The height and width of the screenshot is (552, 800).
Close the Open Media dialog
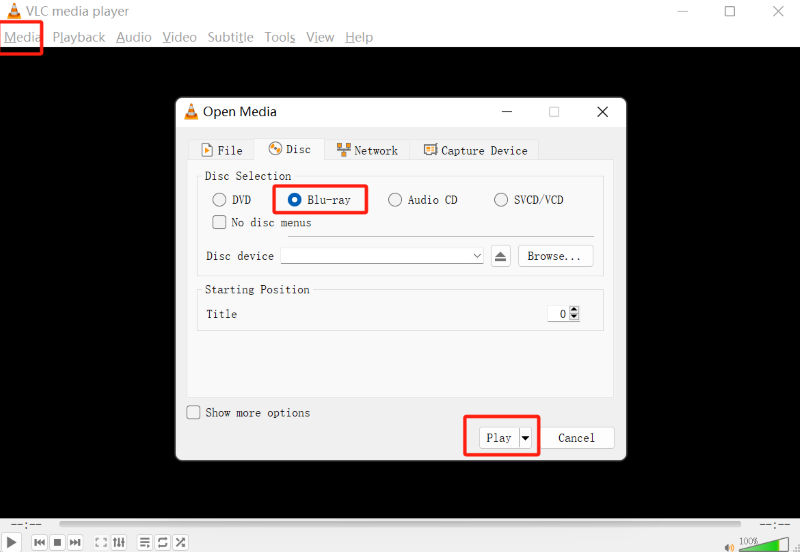[x=603, y=112]
